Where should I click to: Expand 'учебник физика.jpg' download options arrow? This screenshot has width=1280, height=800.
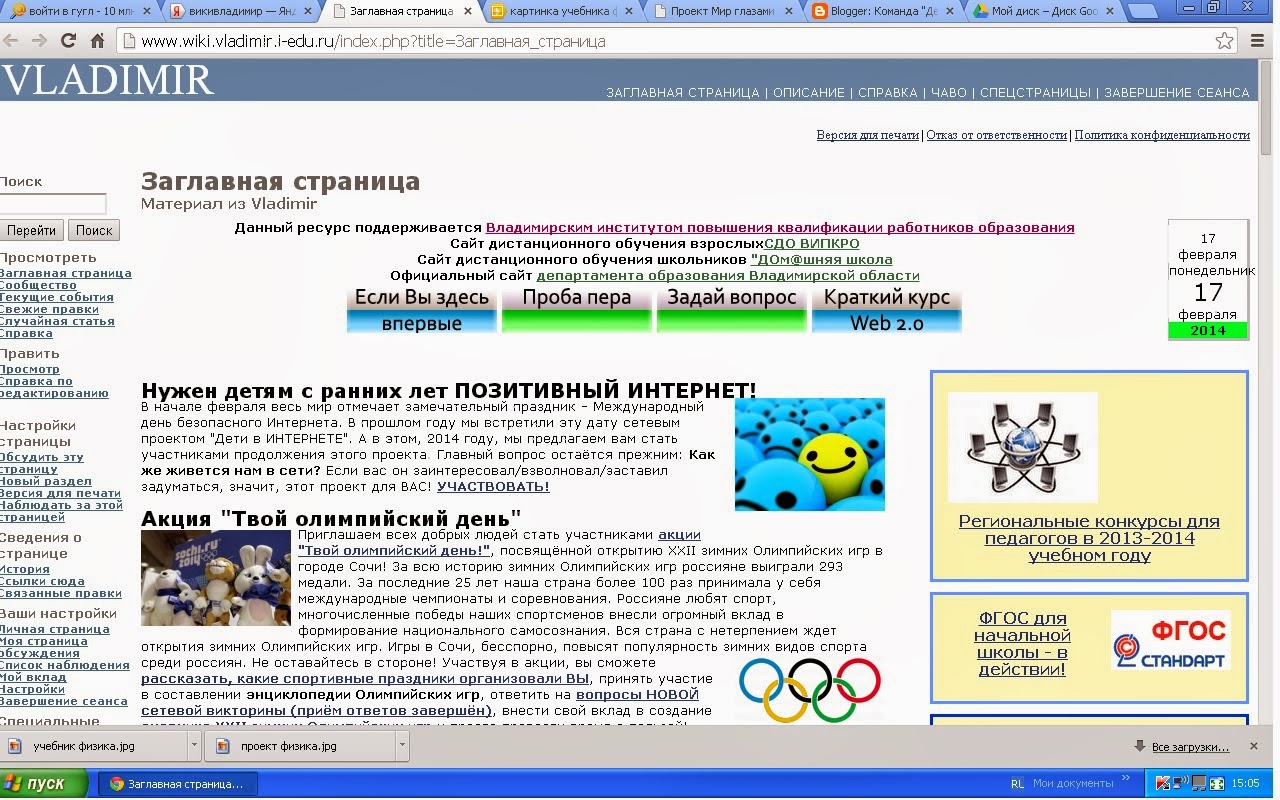(x=194, y=746)
